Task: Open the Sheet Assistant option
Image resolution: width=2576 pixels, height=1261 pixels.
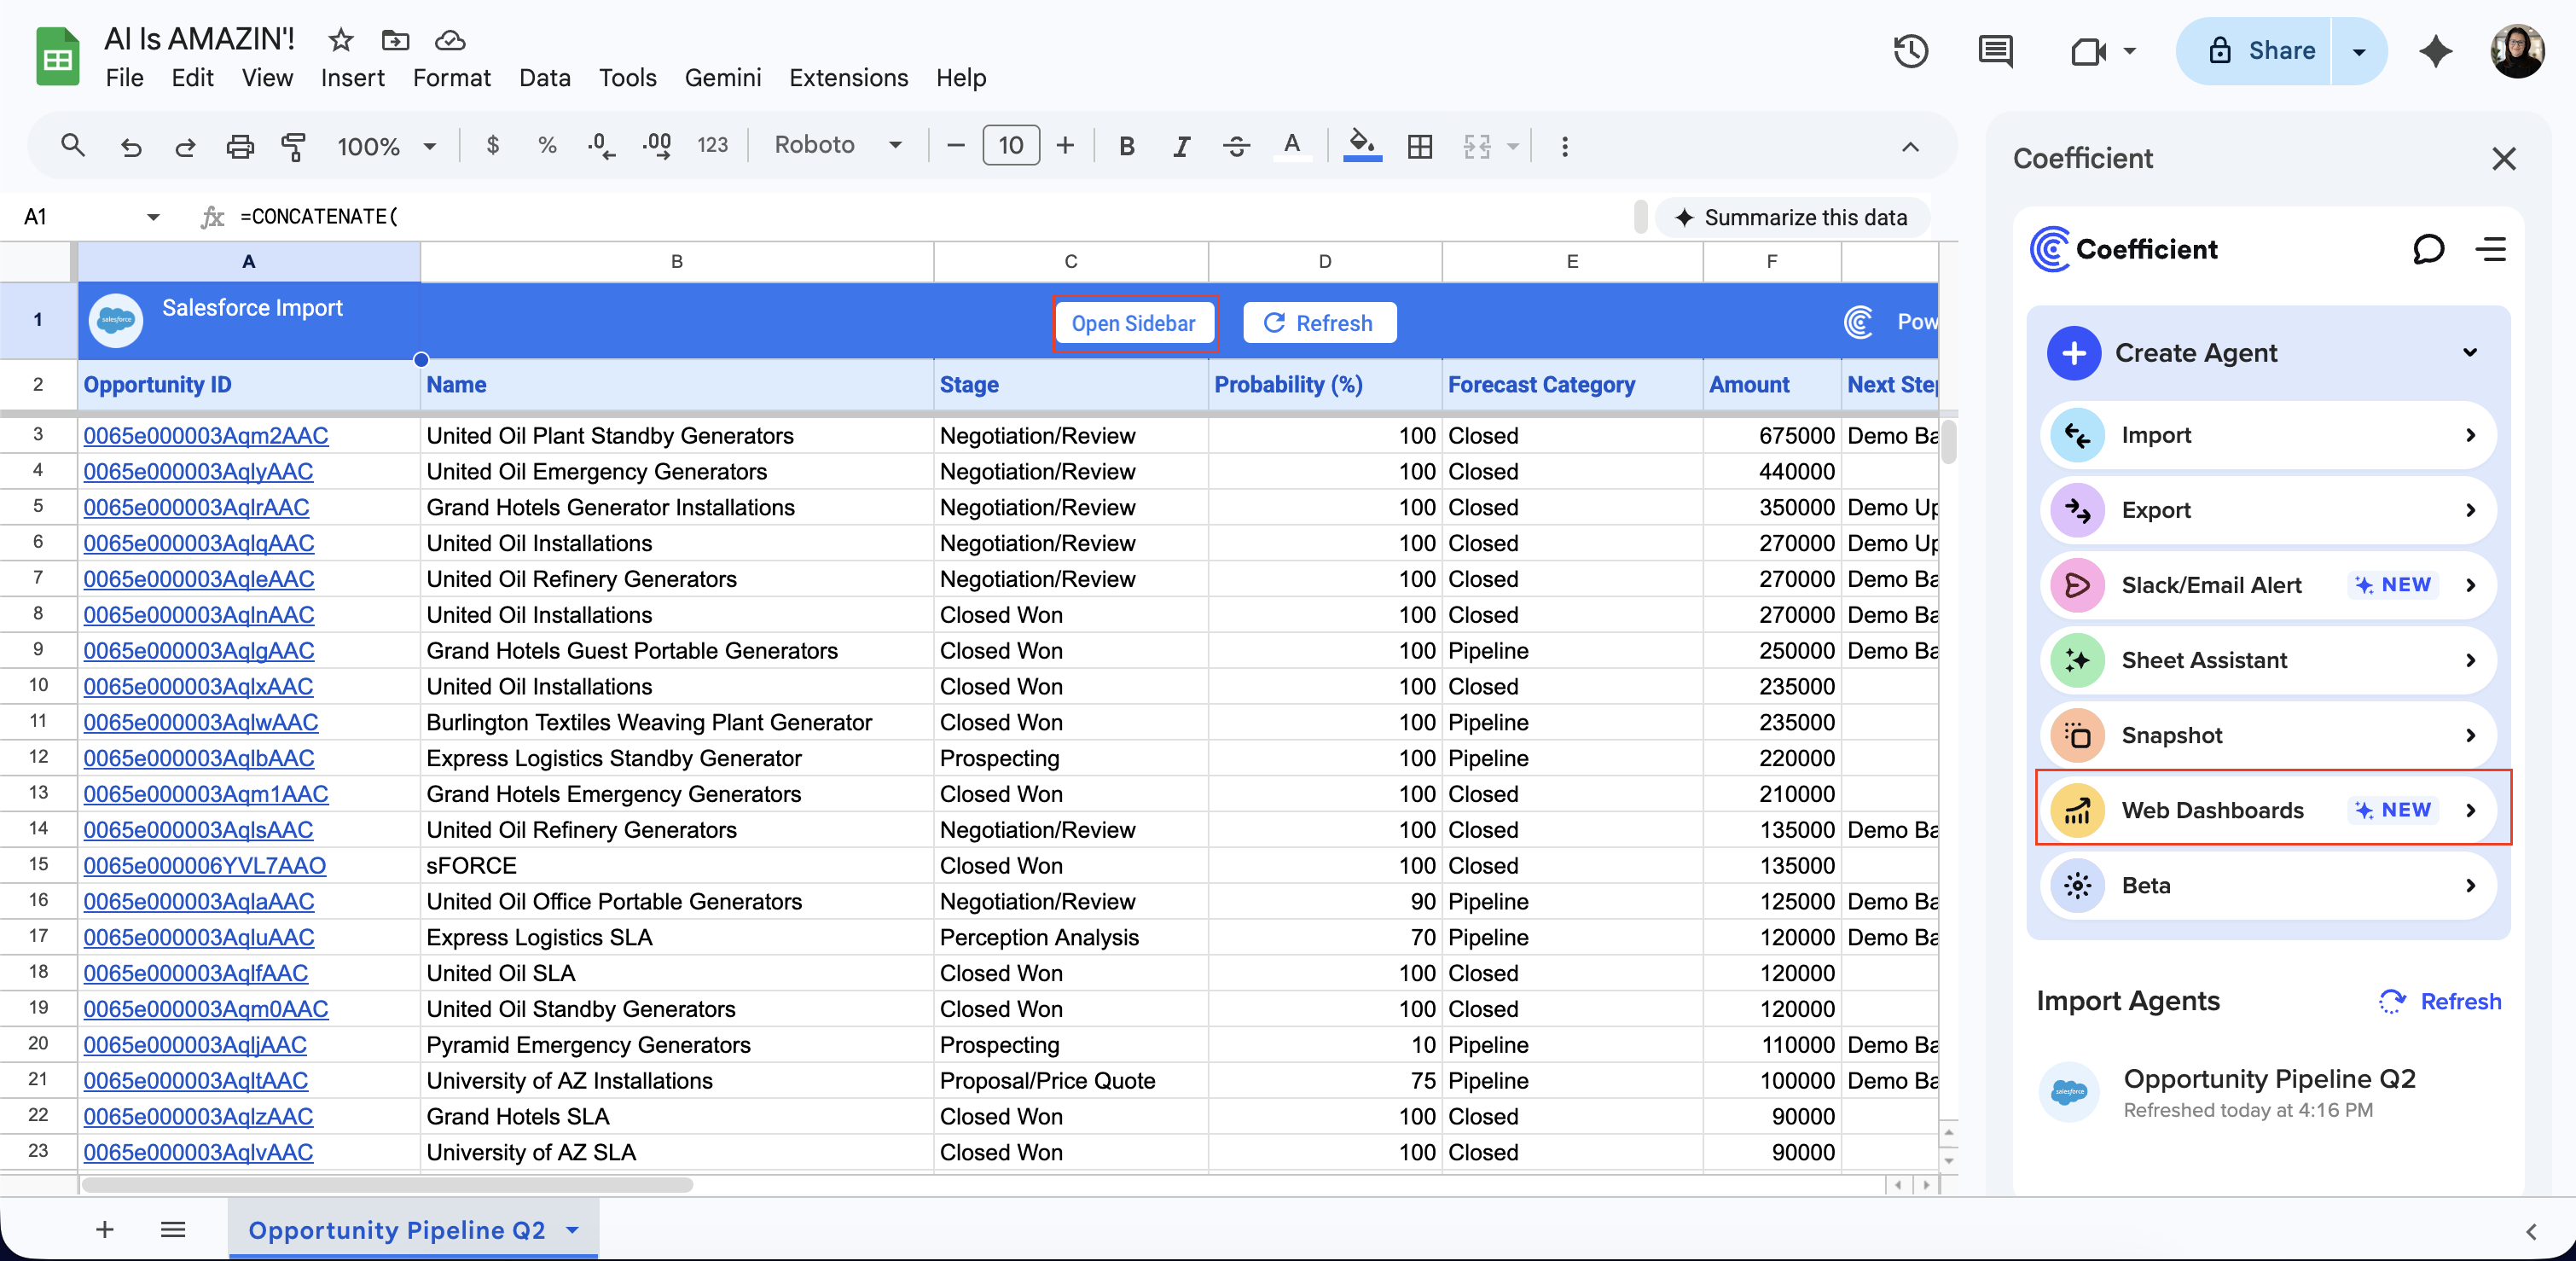Action: pyautogui.click(x=2267, y=660)
